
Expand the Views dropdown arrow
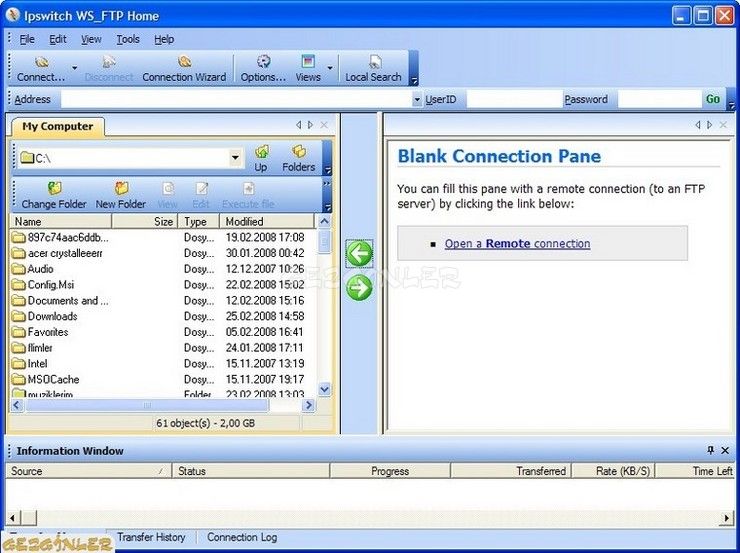330,68
